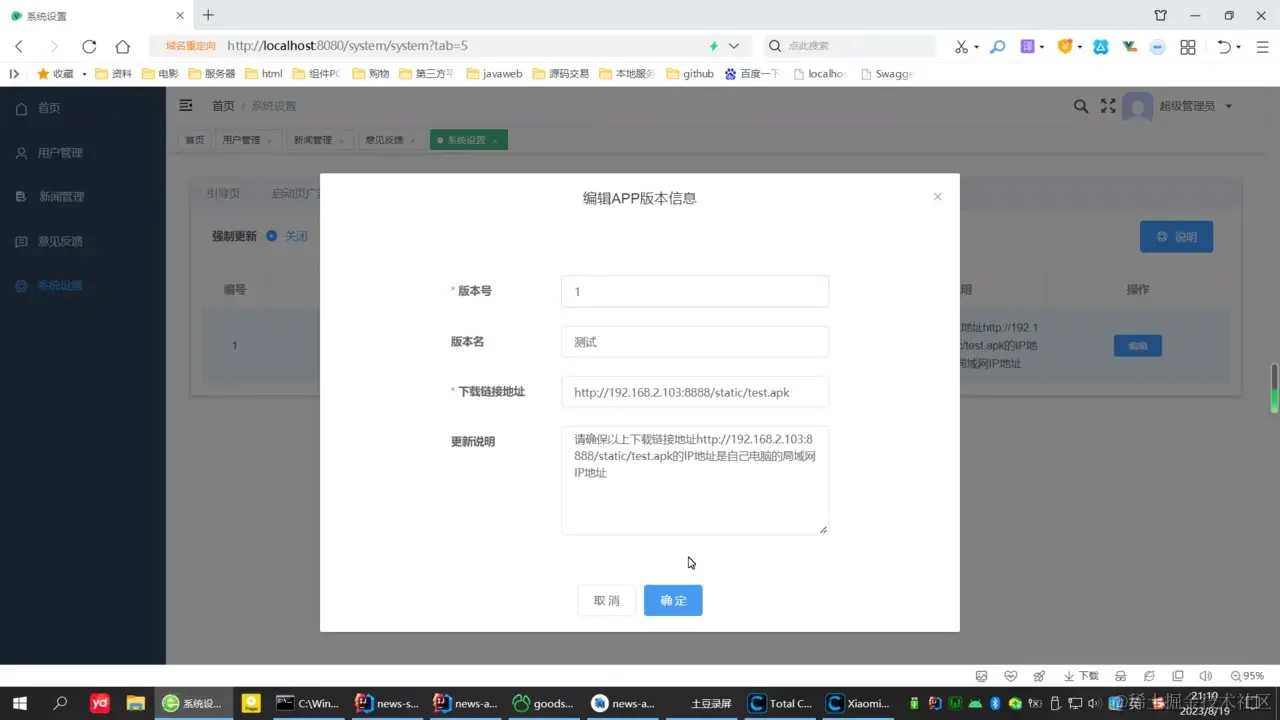Close the 编辑APP版本信息 dialog with the X
The height and width of the screenshot is (720, 1280).
pyautogui.click(x=937, y=197)
